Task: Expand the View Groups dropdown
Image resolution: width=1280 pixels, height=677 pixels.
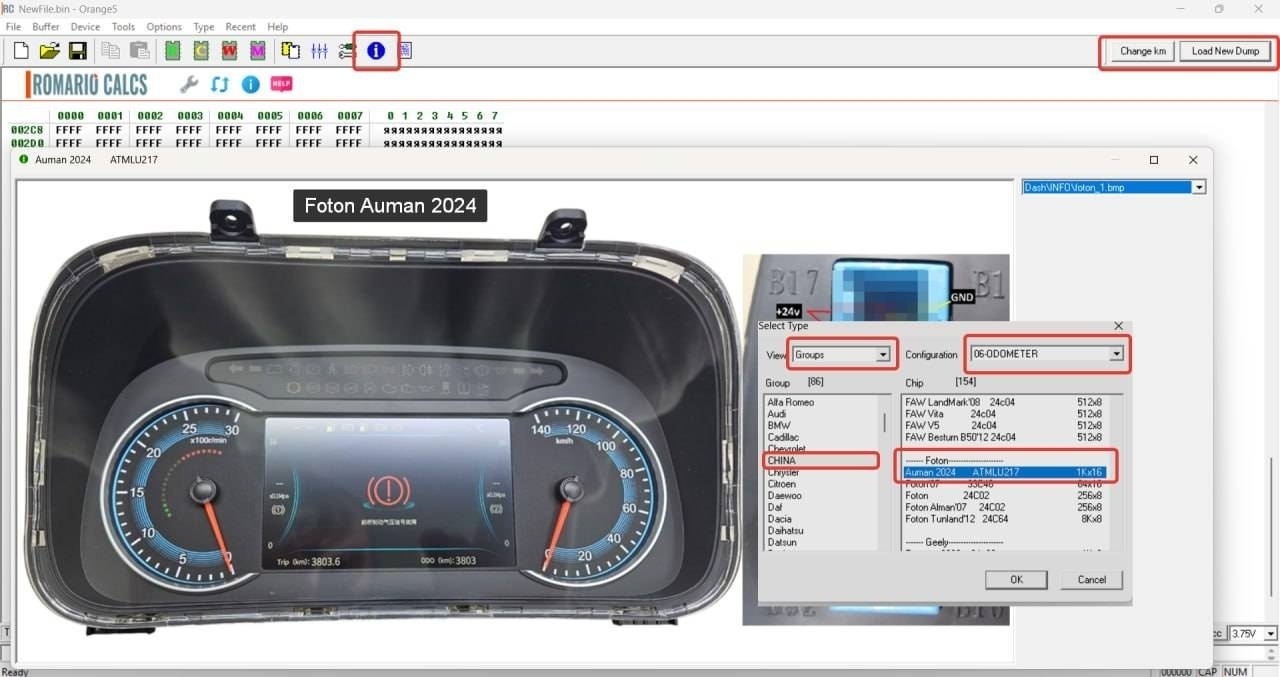Action: (x=882, y=354)
